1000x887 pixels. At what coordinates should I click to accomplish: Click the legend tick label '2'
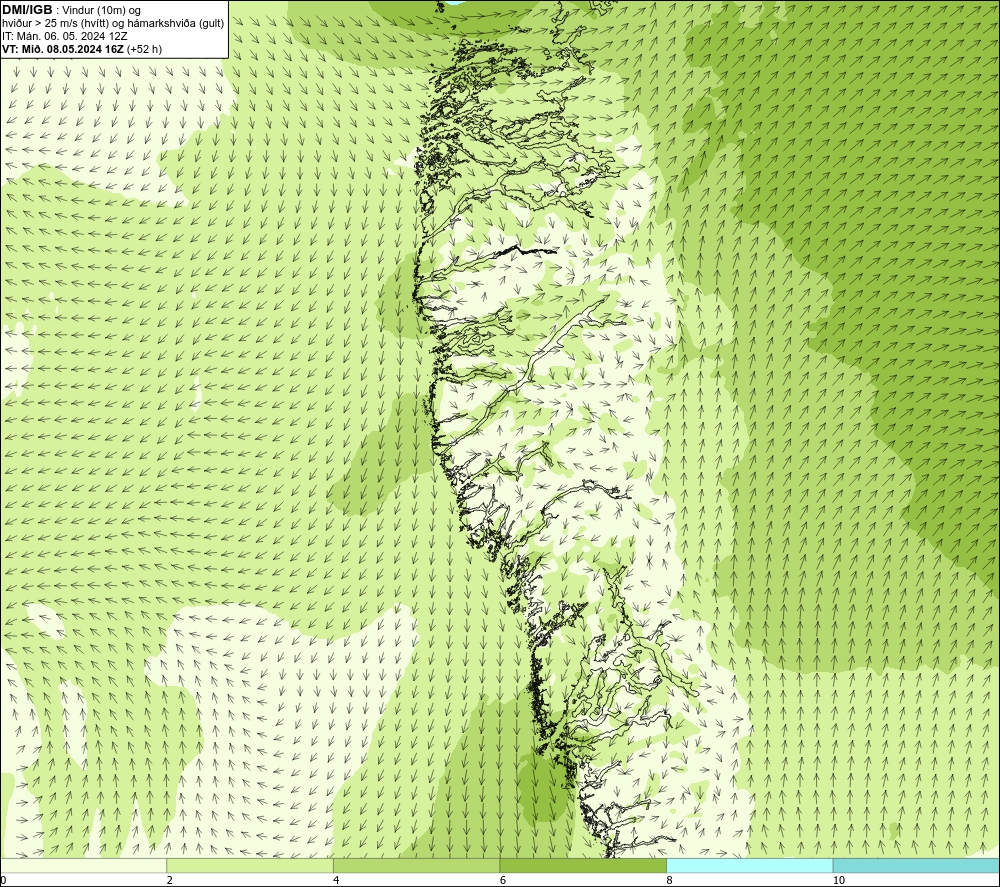click(x=170, y=880)
